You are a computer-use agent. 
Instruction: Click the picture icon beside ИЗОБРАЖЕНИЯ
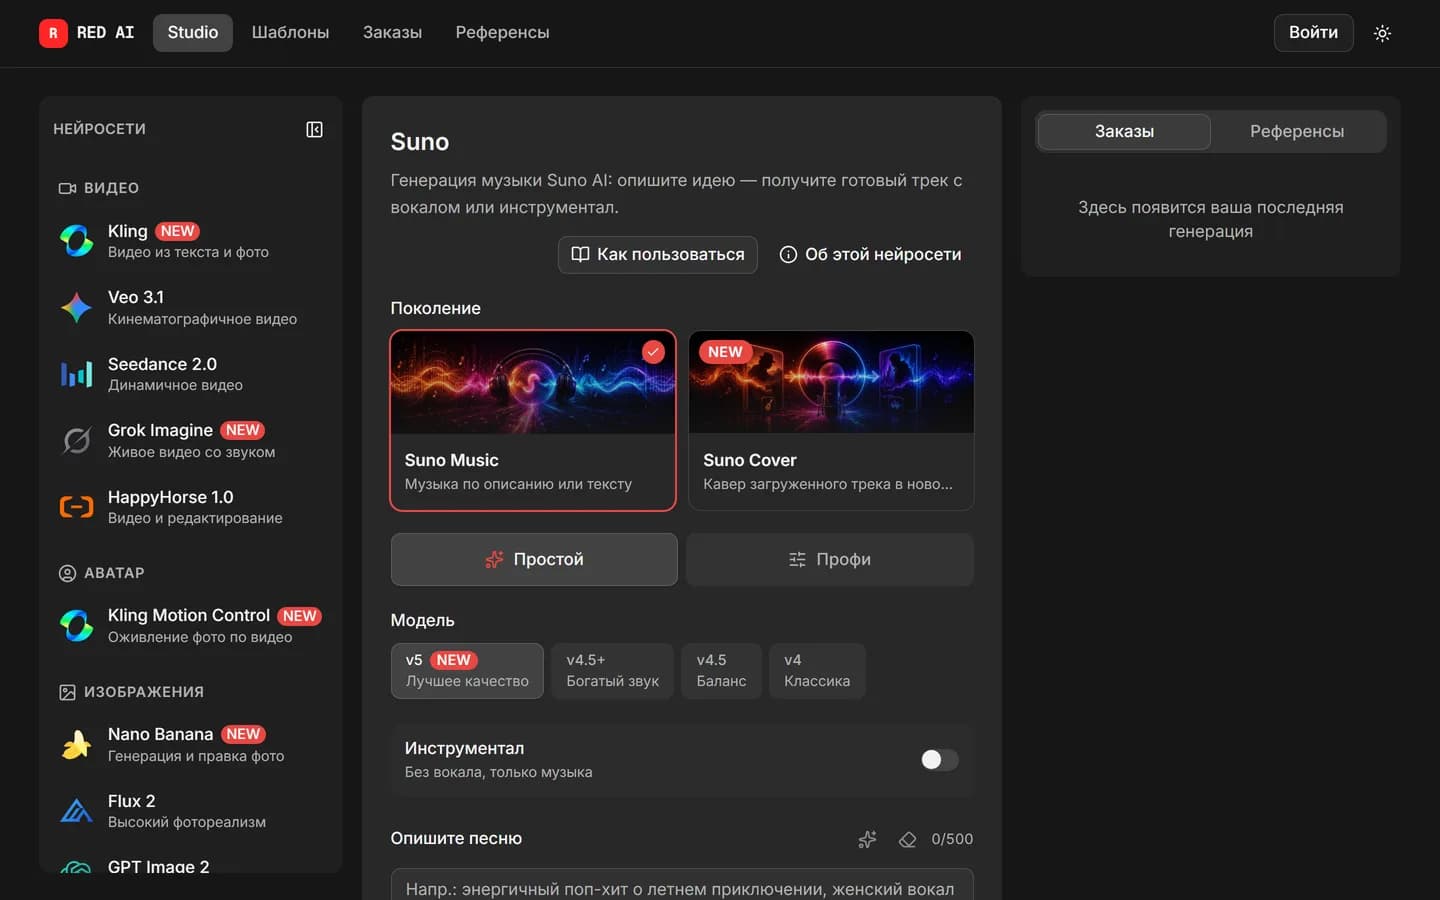[x=67, y=692]
